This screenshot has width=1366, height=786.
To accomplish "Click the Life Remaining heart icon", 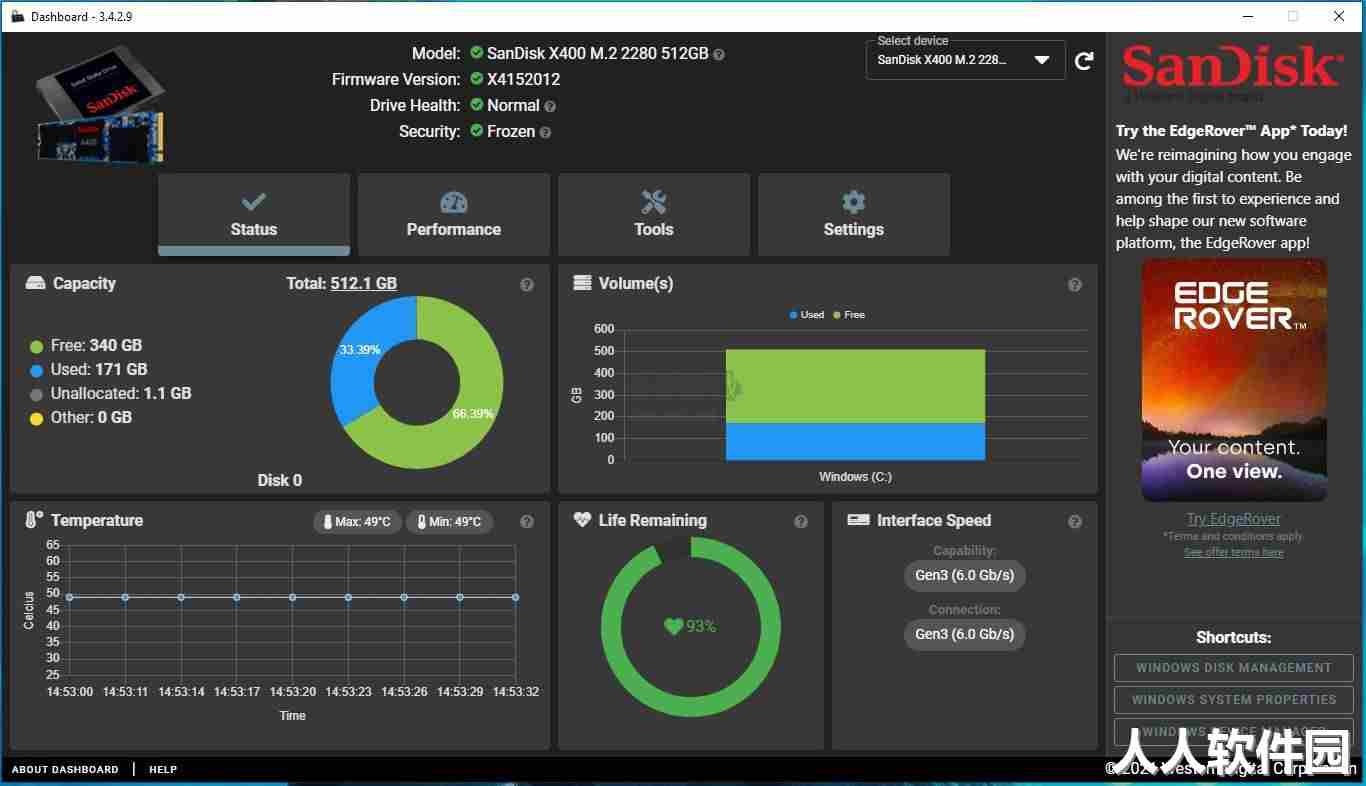I will pyautogui.click(x=582, y=520).
